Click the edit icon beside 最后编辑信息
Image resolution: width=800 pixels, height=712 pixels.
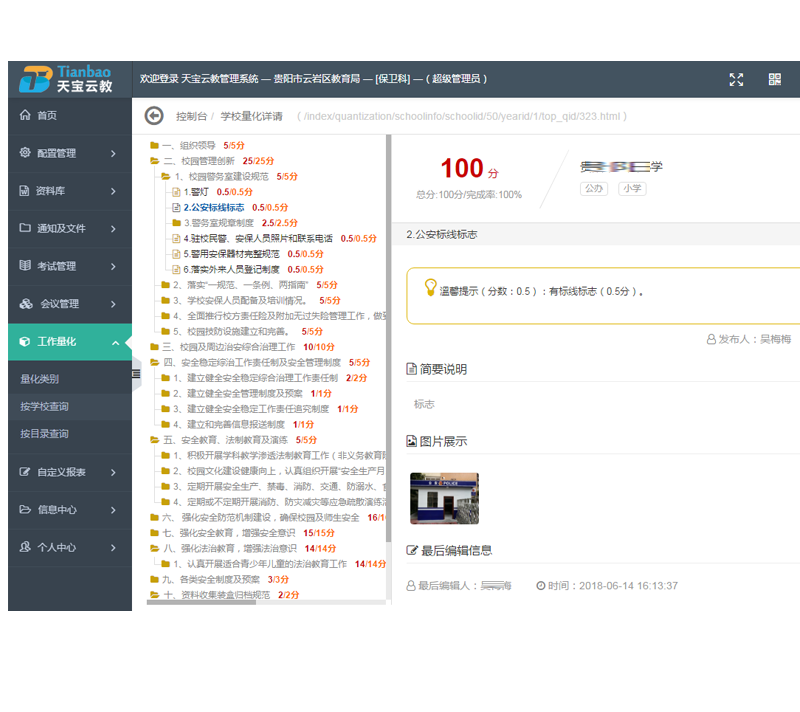click(411, 550)
